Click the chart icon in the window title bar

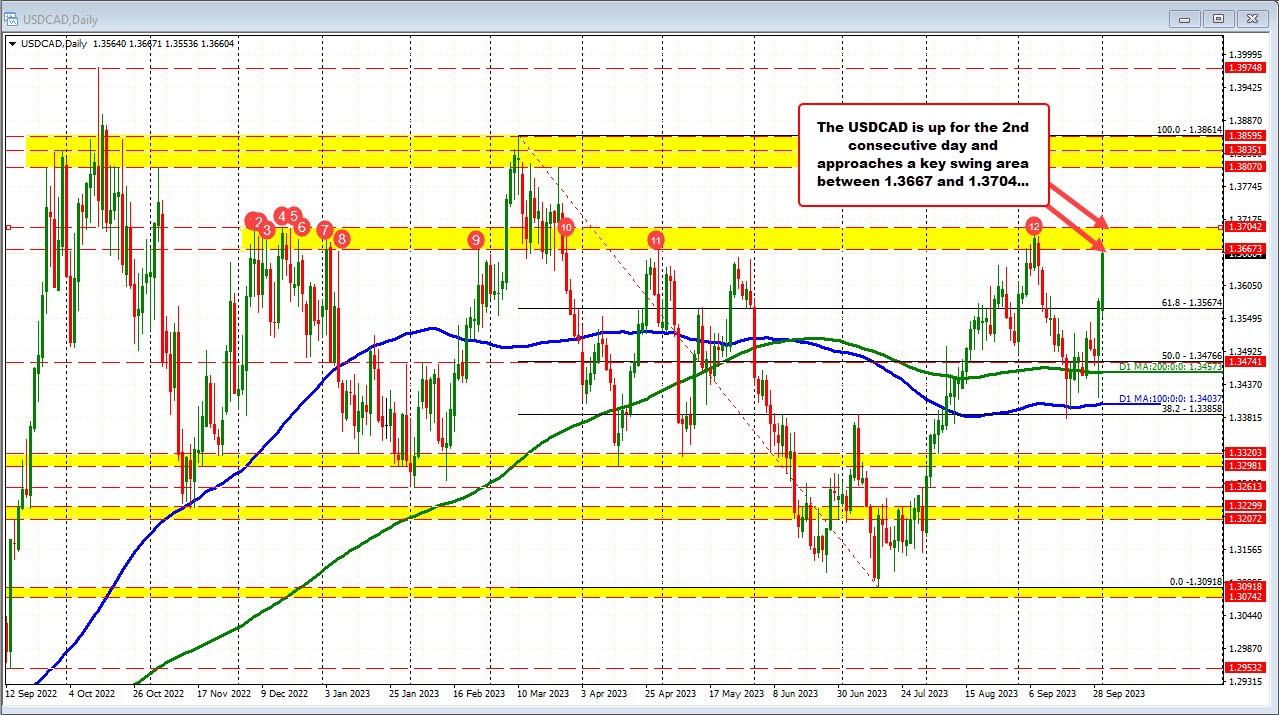(12, 18)
